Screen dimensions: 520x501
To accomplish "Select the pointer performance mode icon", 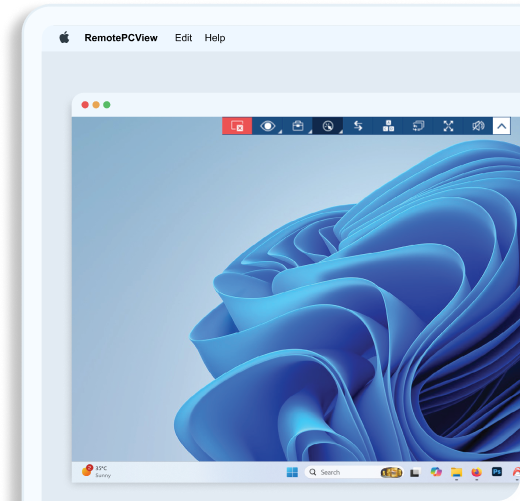I will [328, 126].
